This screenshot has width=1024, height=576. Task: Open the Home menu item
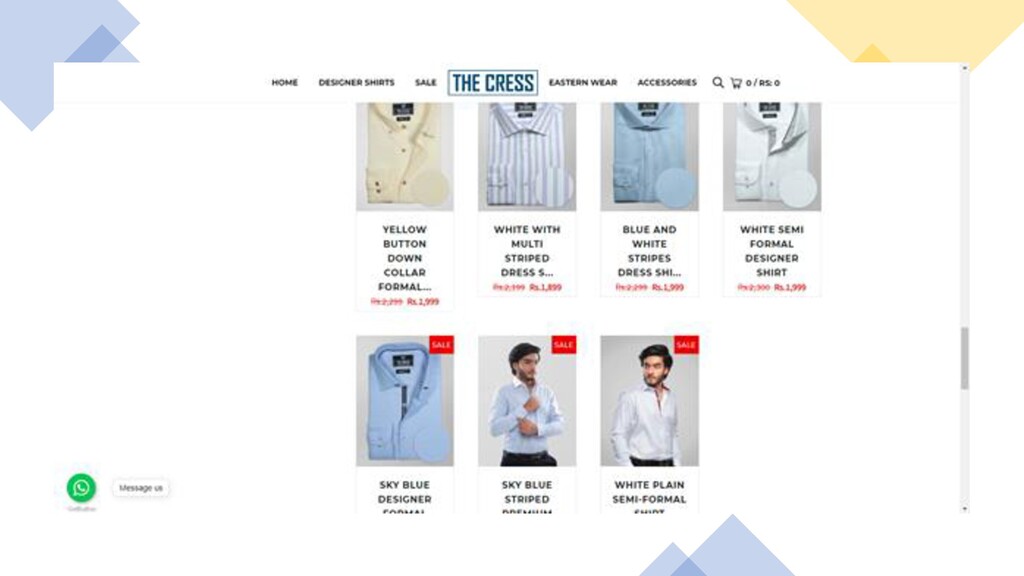[x=285, y=83]
